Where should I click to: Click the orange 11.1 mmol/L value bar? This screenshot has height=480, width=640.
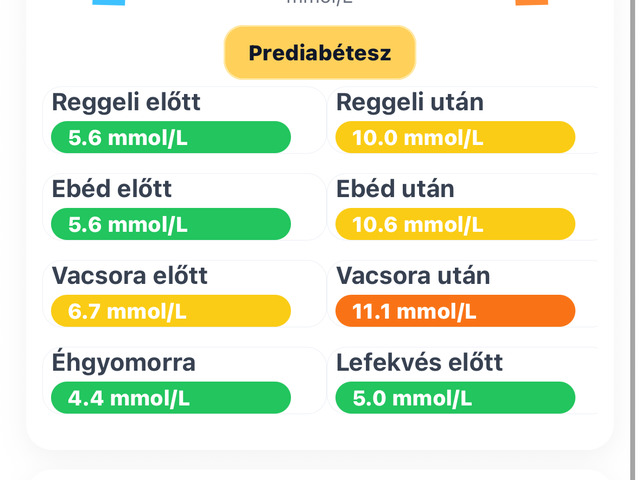pos(455,312)
